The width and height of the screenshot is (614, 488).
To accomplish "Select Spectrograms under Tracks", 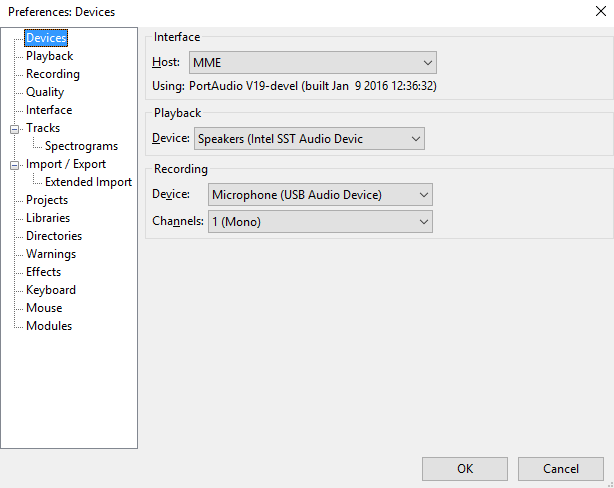I will coord(81,146).
